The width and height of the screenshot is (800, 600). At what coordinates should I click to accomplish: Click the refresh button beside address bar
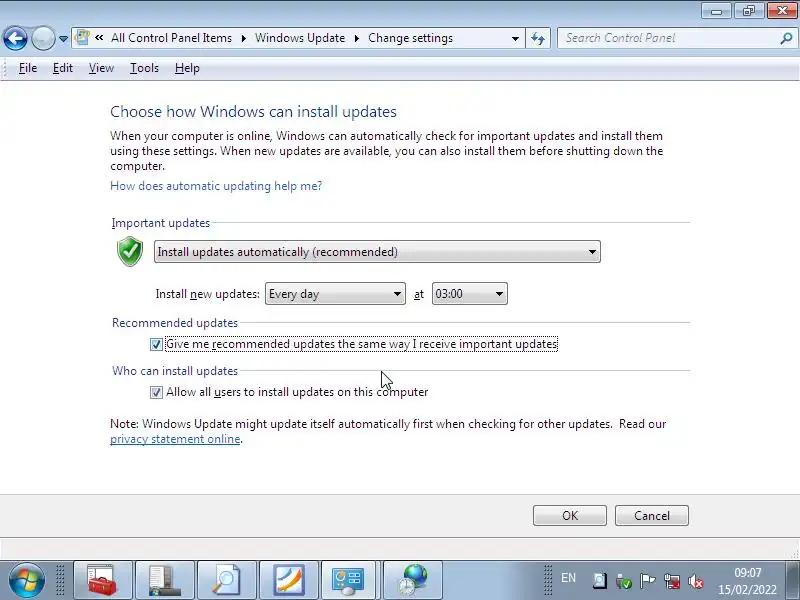point(538,38)
